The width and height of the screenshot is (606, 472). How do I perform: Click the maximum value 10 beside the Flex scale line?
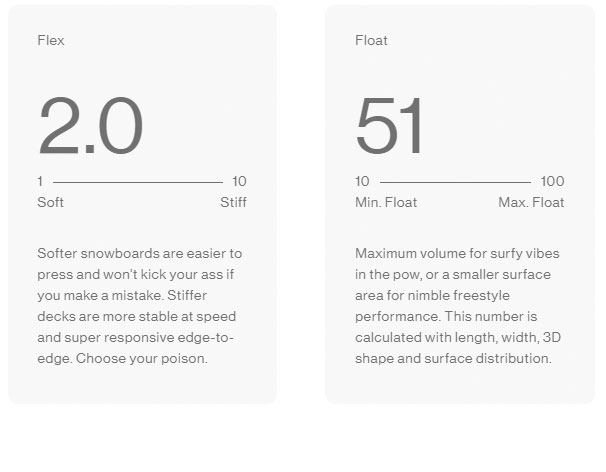[x=239, y=182]
